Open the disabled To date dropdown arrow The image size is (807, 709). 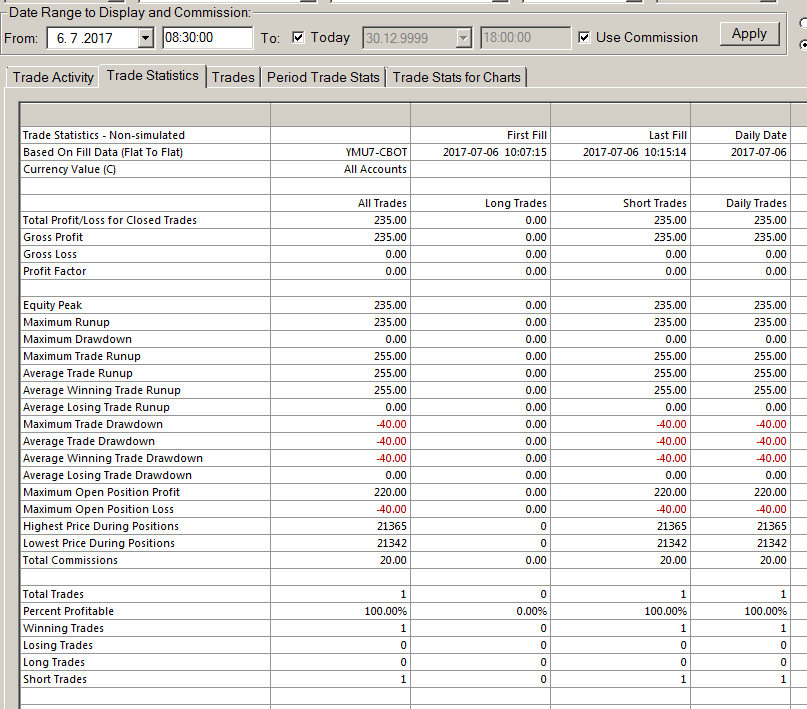pos(463,38)
